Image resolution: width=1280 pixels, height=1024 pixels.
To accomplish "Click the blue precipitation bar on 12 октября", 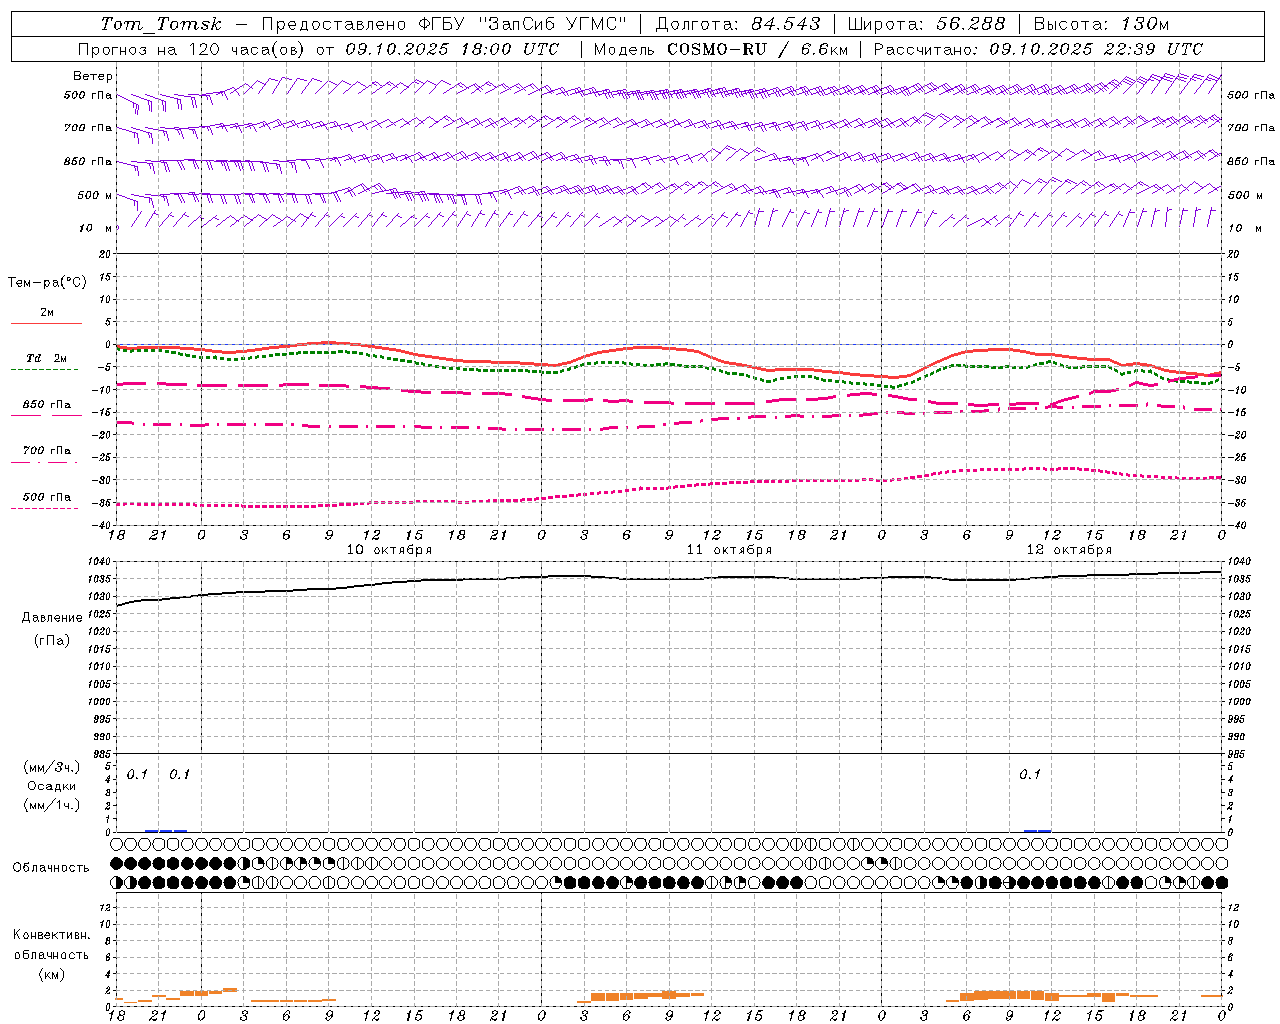I will pos(1037,830).
